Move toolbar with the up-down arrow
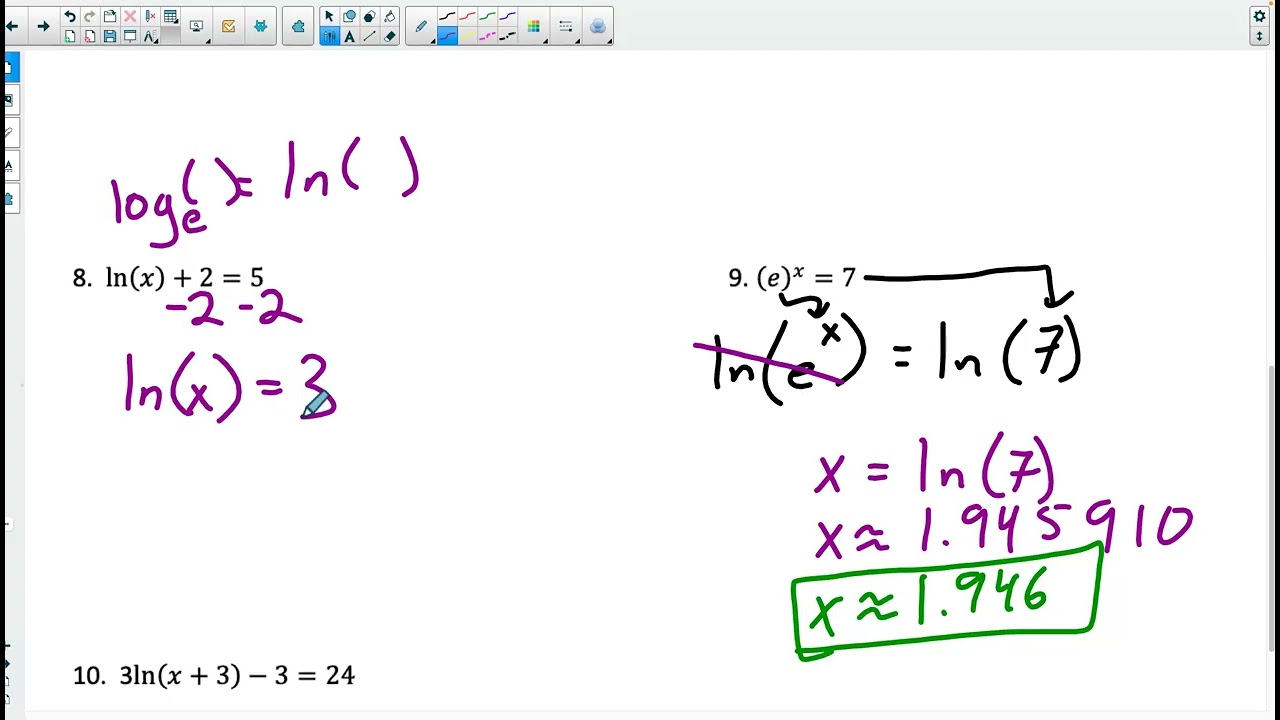Image resolution: width=1280 pixels, height=720 pixels. 1260,36
